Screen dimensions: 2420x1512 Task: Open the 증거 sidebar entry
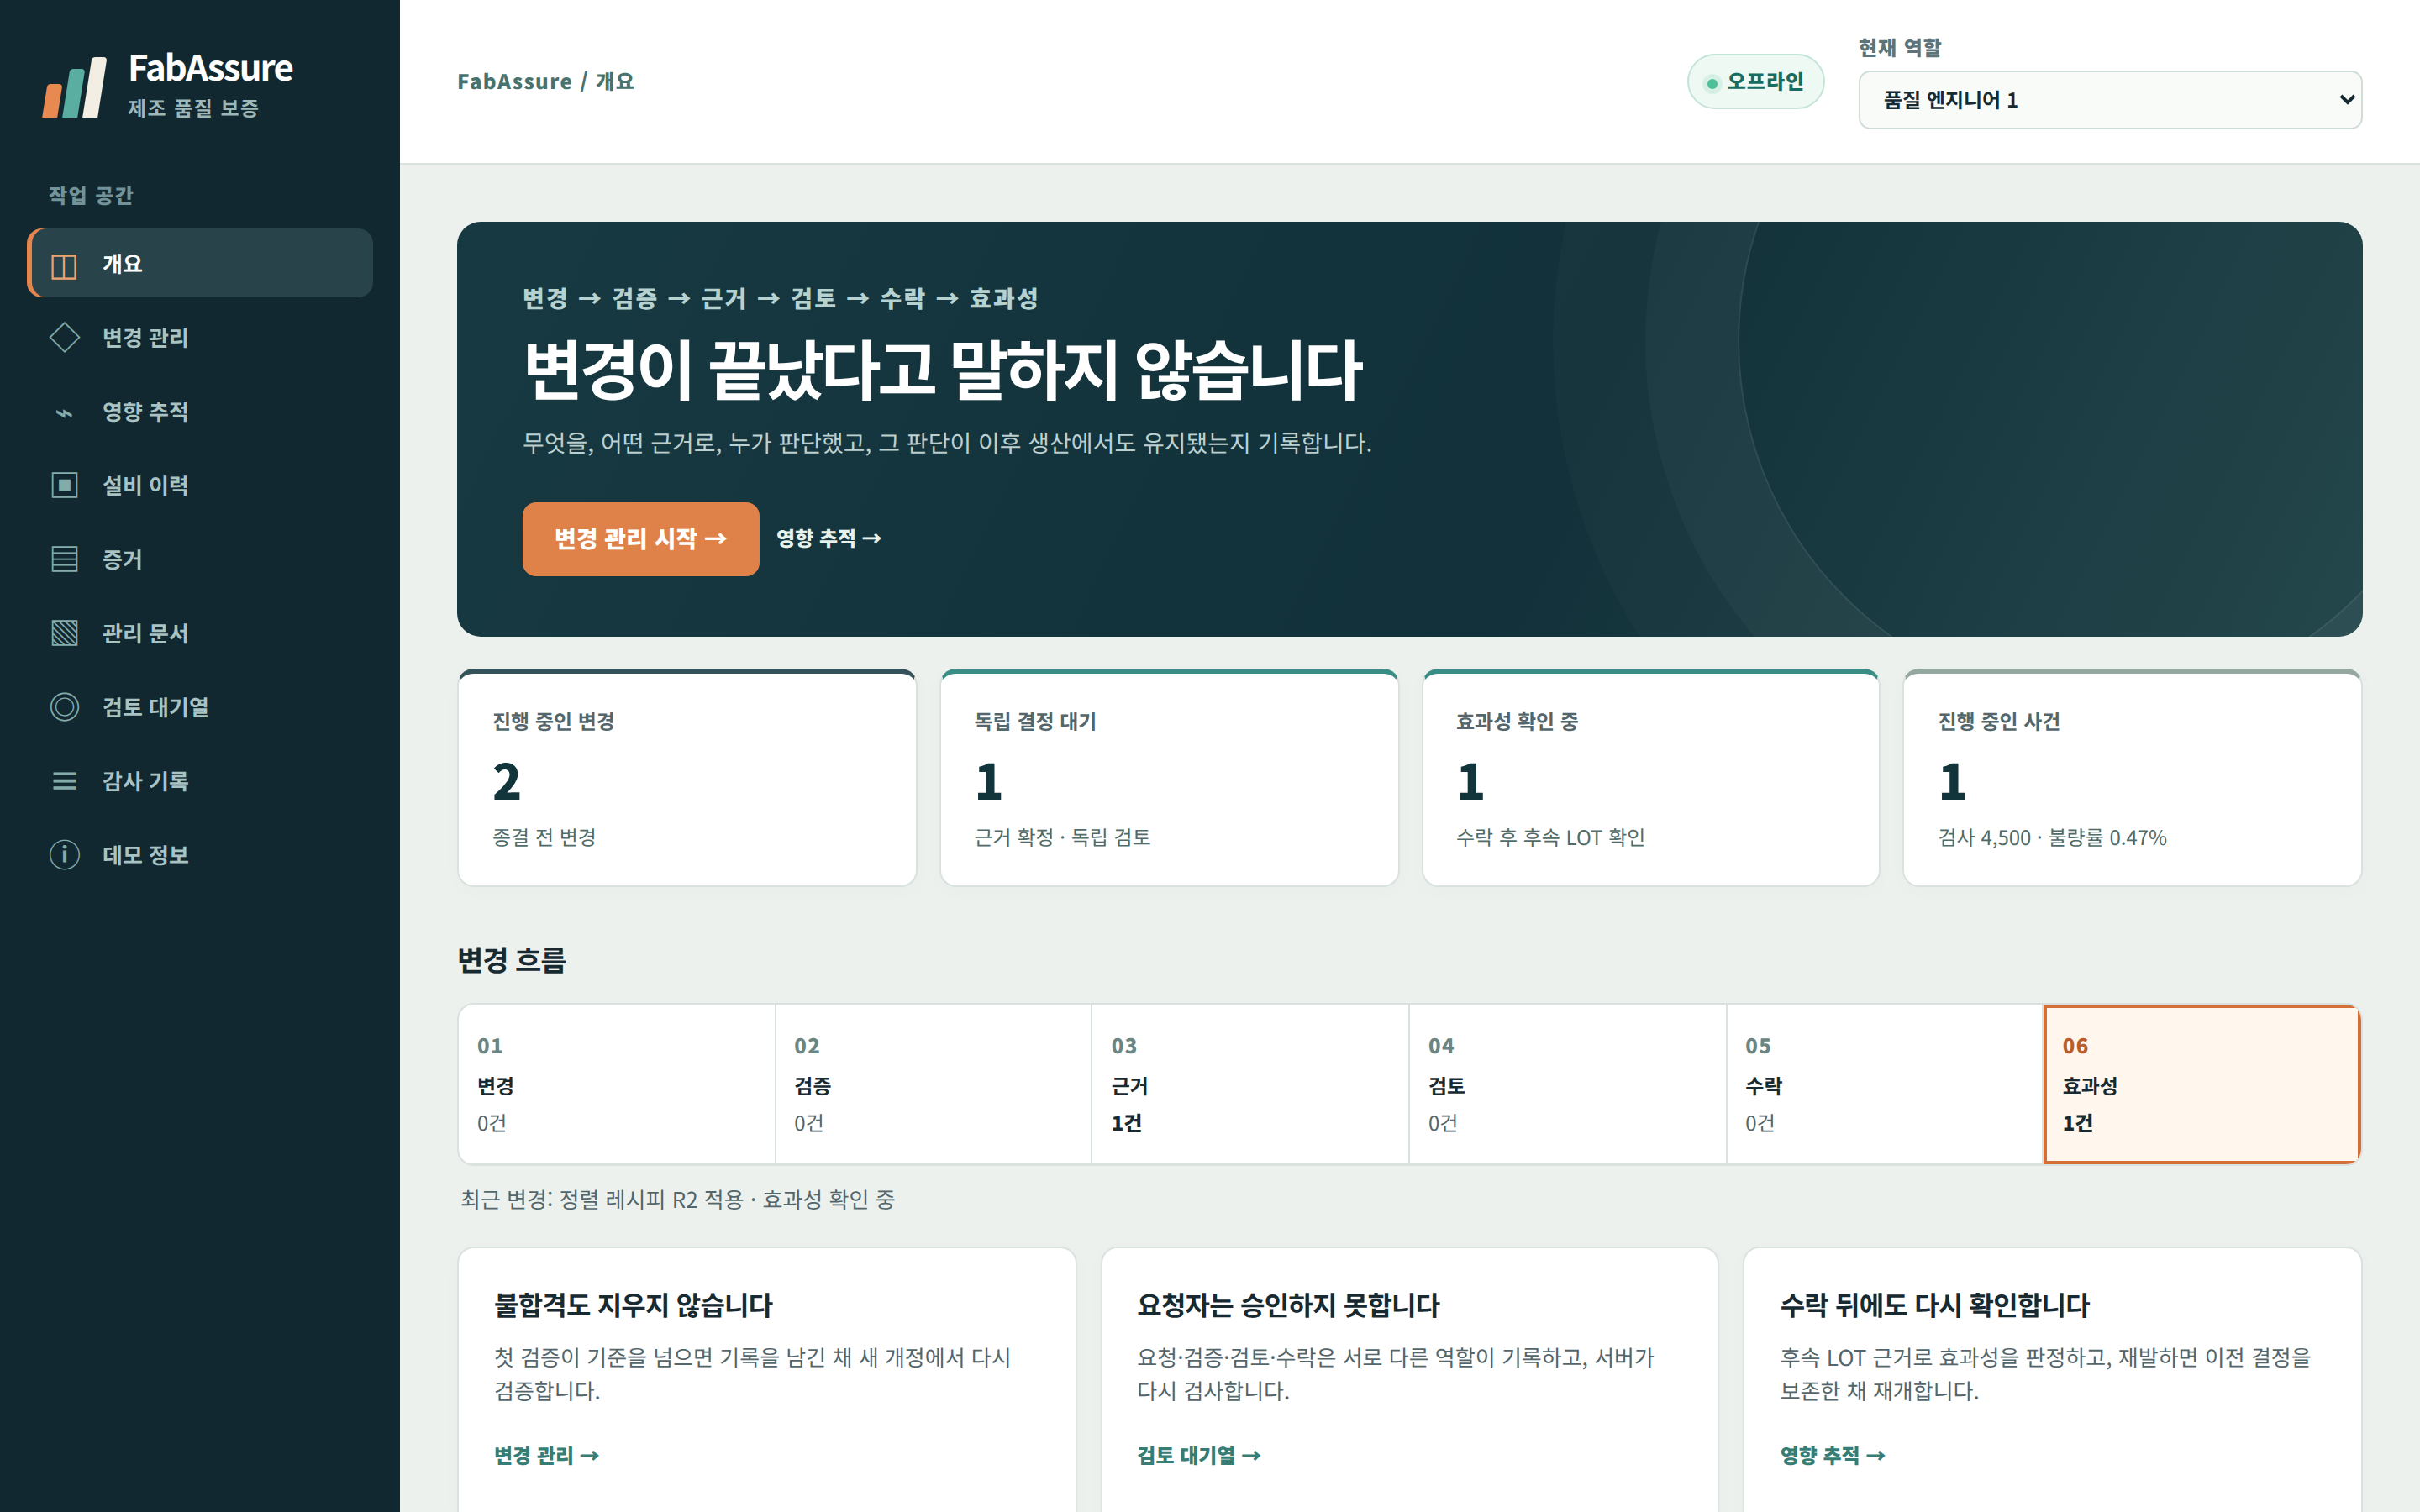click(x=200, y=559)
